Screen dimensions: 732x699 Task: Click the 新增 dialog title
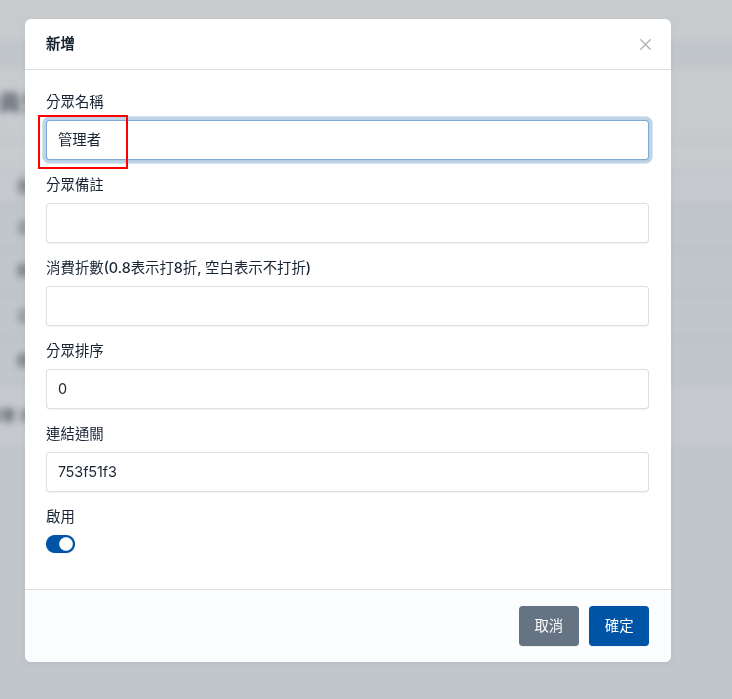[60, 44]
